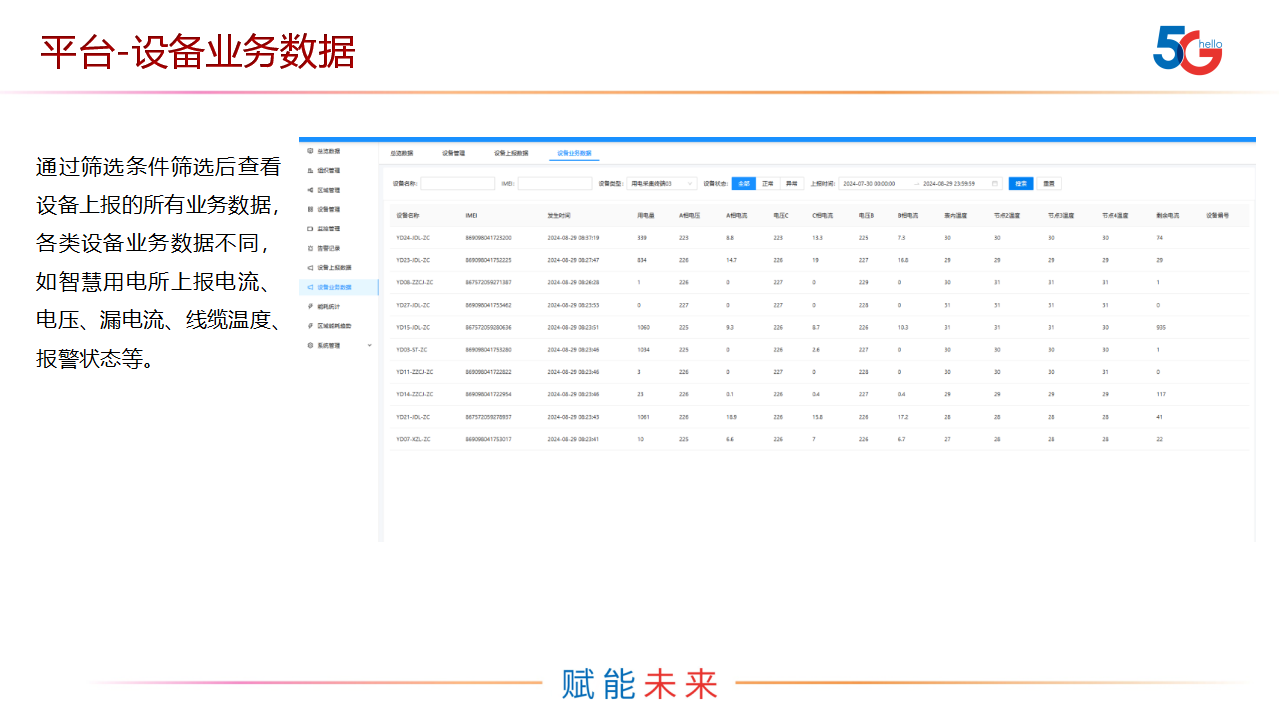
Task: Click the IMEI input field
Action: (554, 184)
